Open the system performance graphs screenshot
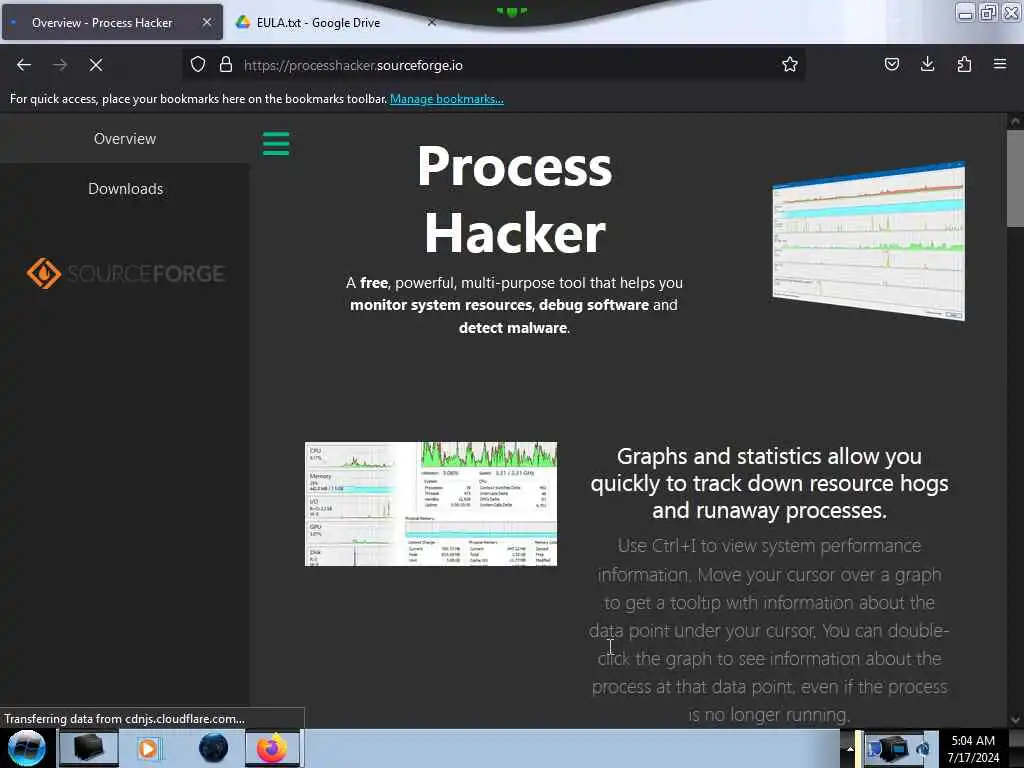1024x768 pixels. [431, 504]
